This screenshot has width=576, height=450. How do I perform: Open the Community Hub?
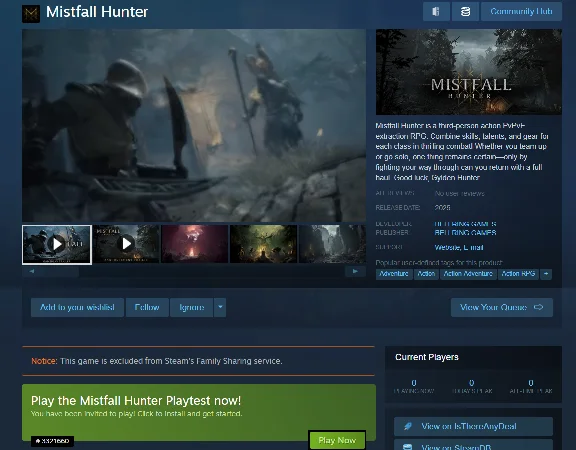(521, 12)
